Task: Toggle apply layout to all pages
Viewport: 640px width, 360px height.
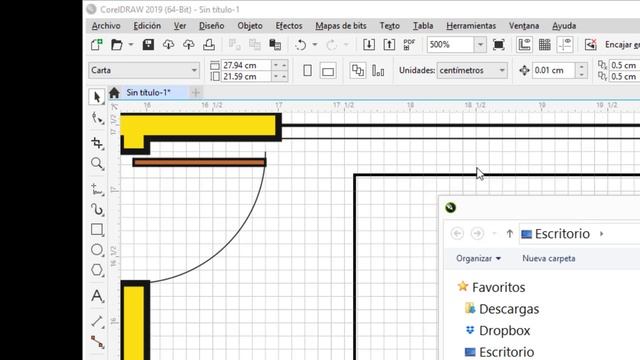Action: pos(358,71)
